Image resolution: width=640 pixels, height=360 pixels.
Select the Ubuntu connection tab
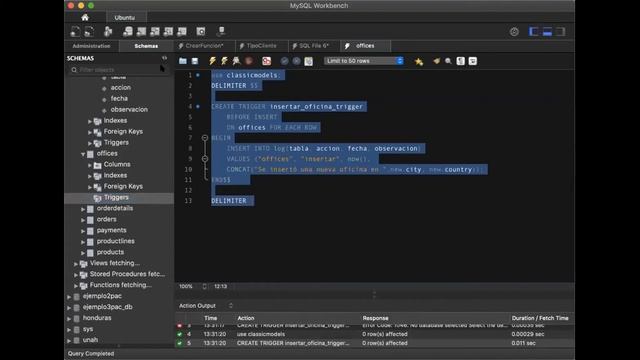tap(124, 18)
